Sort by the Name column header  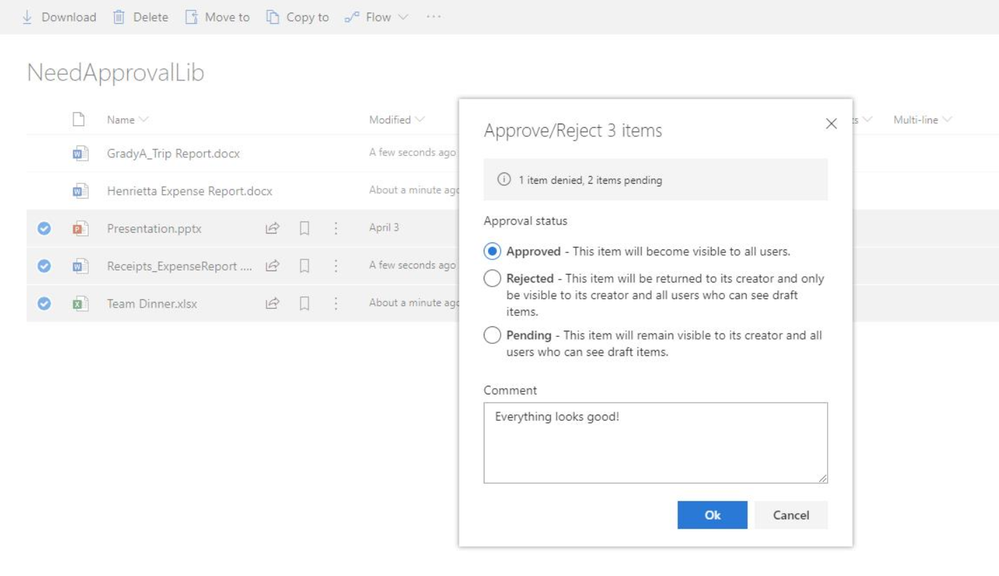(x=127, y=120)
